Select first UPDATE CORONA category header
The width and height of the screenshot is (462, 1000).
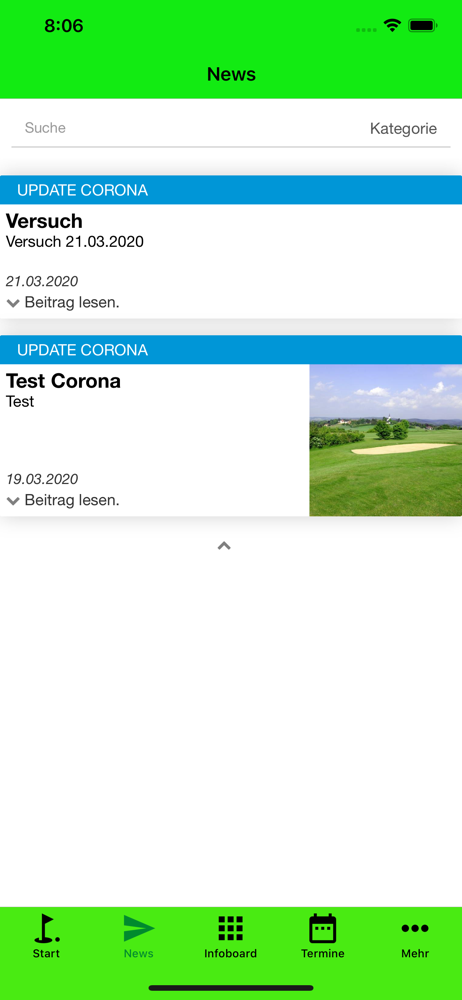coord(231,190)
